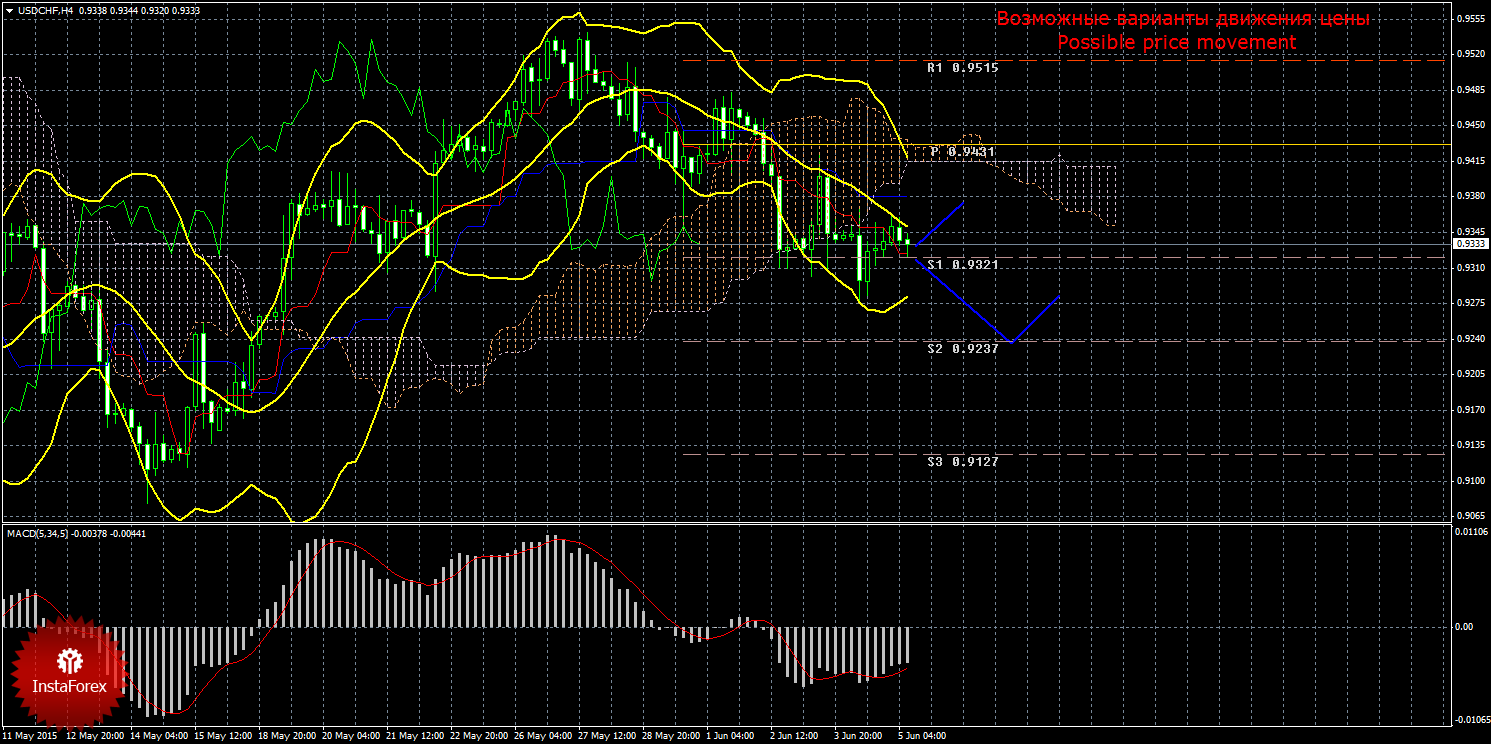Screen dimensions: 1491x744
Task: Click the 0.9415 price scale value
Action: [x=1469, y=160]
